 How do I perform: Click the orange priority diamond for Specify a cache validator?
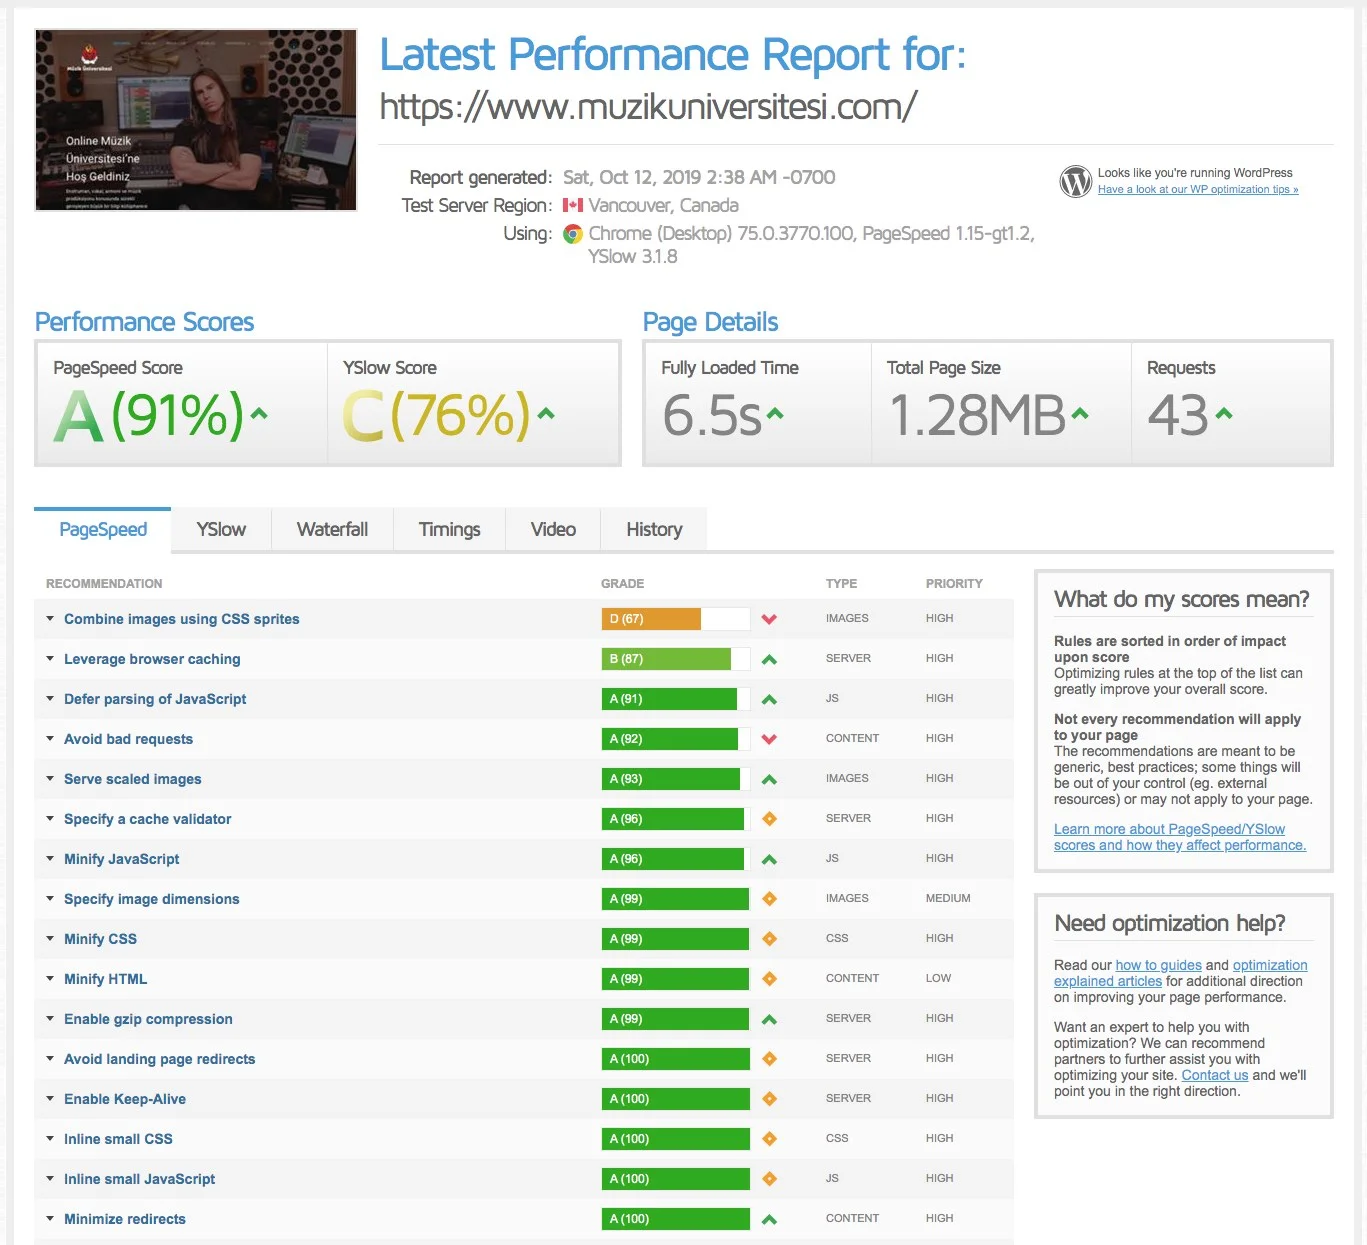pos(769,818)
